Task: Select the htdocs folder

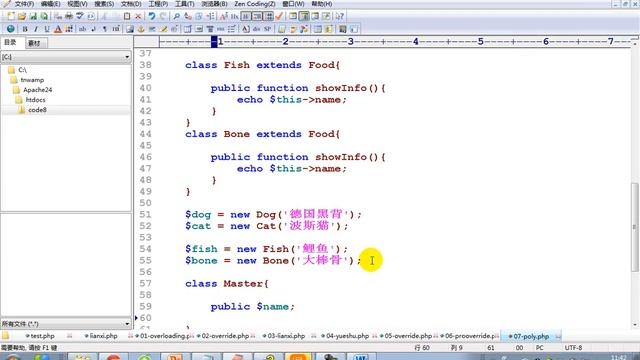Action: (x=30, y=100)
